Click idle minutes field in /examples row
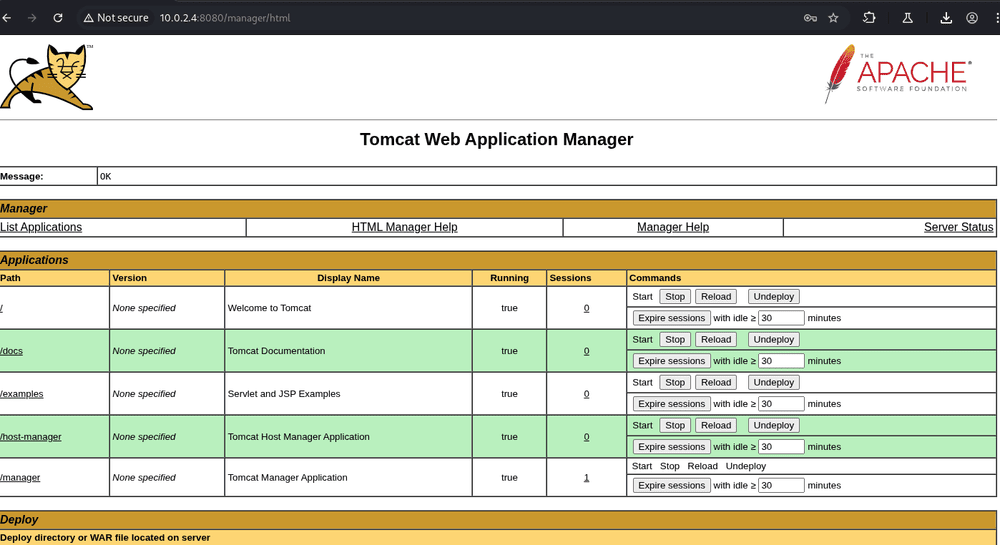Image resolution: width=1000 pixels, height=545 pixels. point(781,403)
